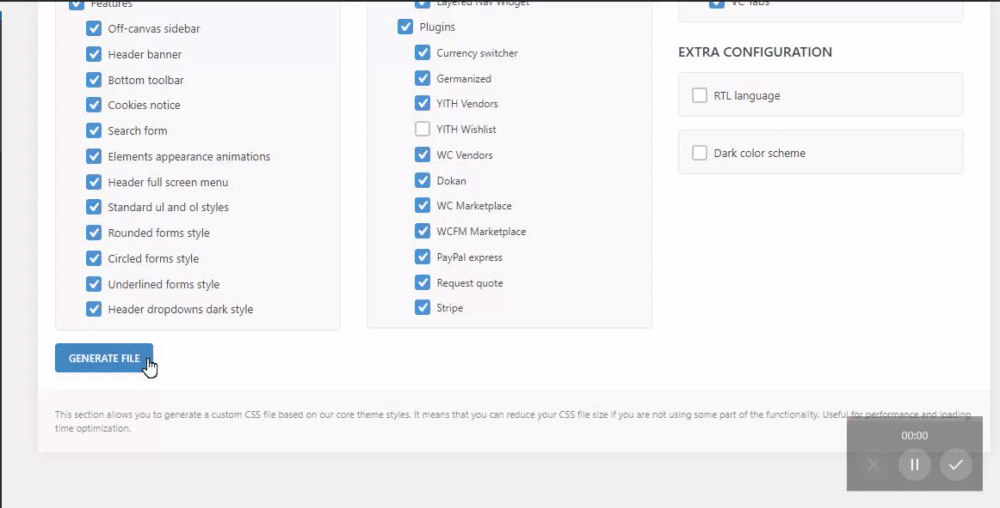Screen dimensions: 1000x508
Task: Click the Plugins label text
Action: point(438,27)
